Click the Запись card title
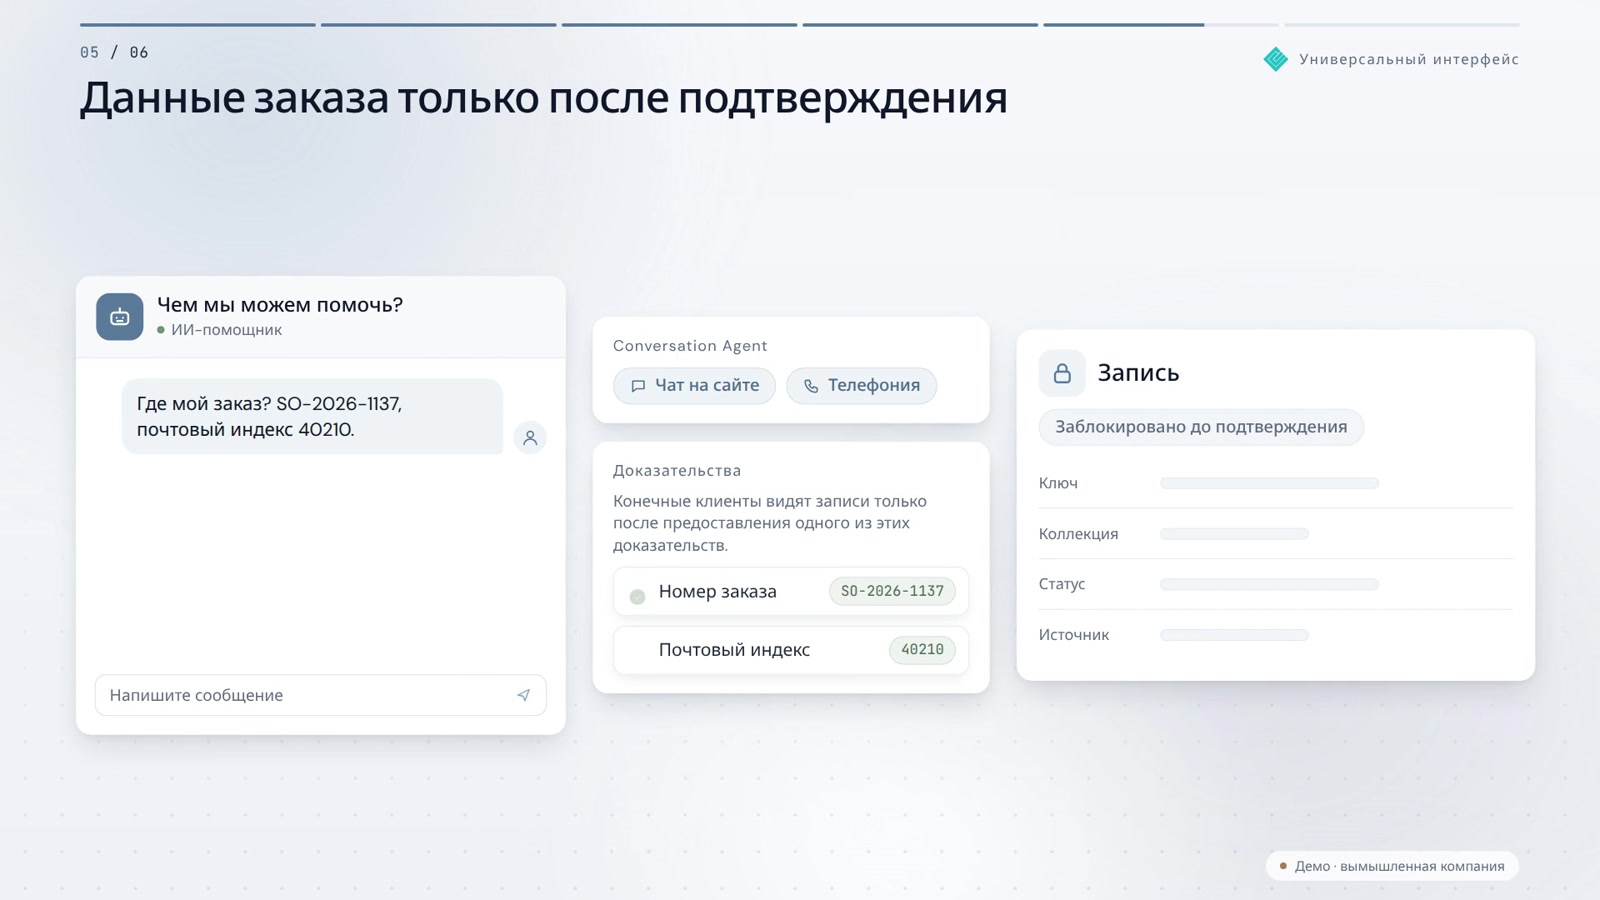1600x900 pixels. click(1138, 373)
